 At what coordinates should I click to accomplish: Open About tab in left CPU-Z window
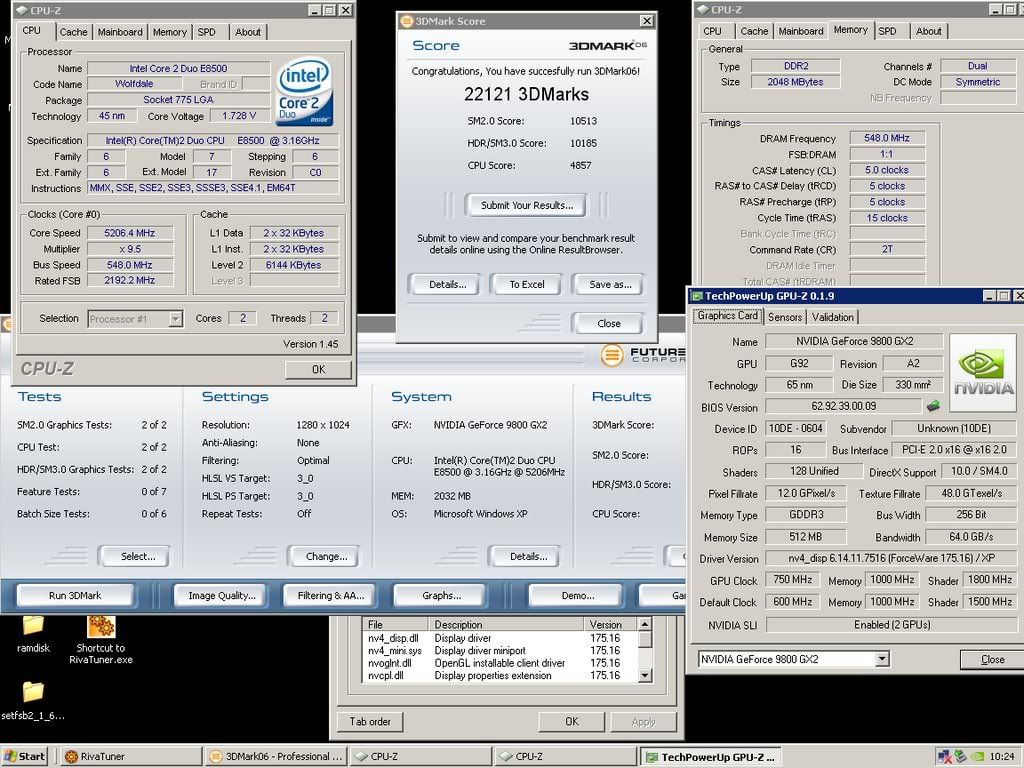[x=248, y=32]
